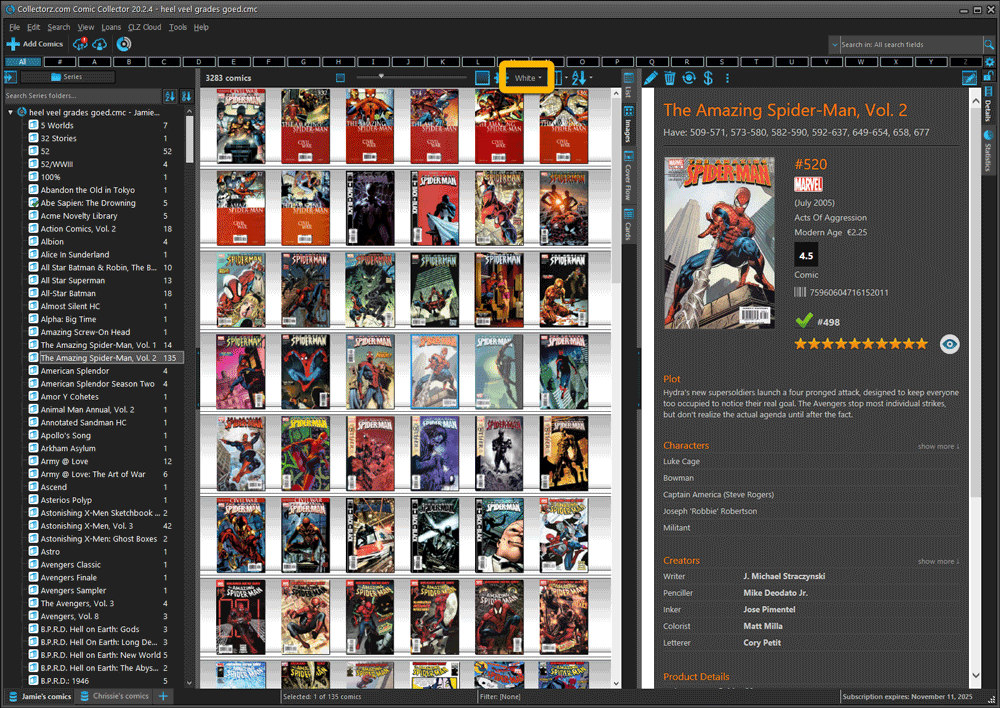
Task: Switch to Cover Flow view tab
Action: (628, 175)
